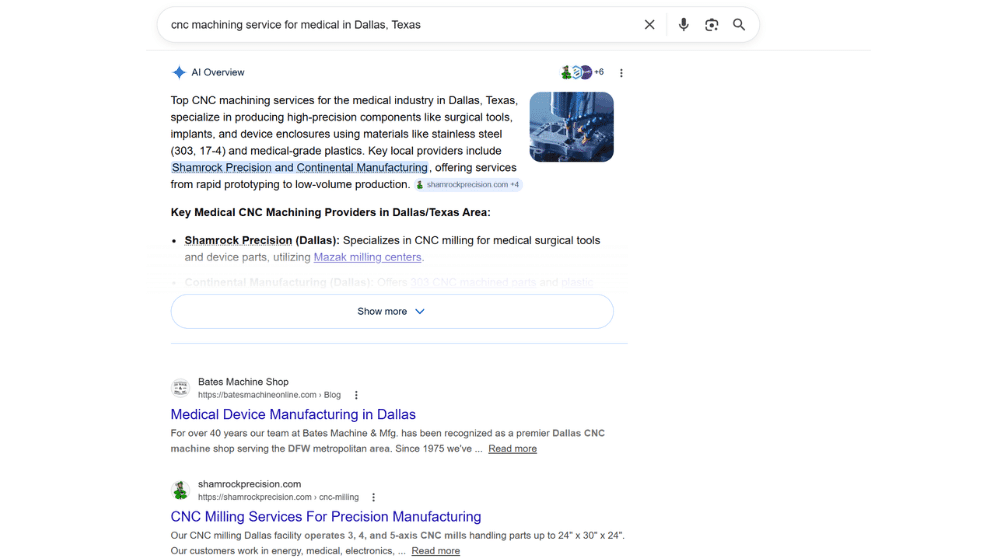Screen dimensions: 1000x558
Task: Open Google Lens image search icon
Action: 711,25
